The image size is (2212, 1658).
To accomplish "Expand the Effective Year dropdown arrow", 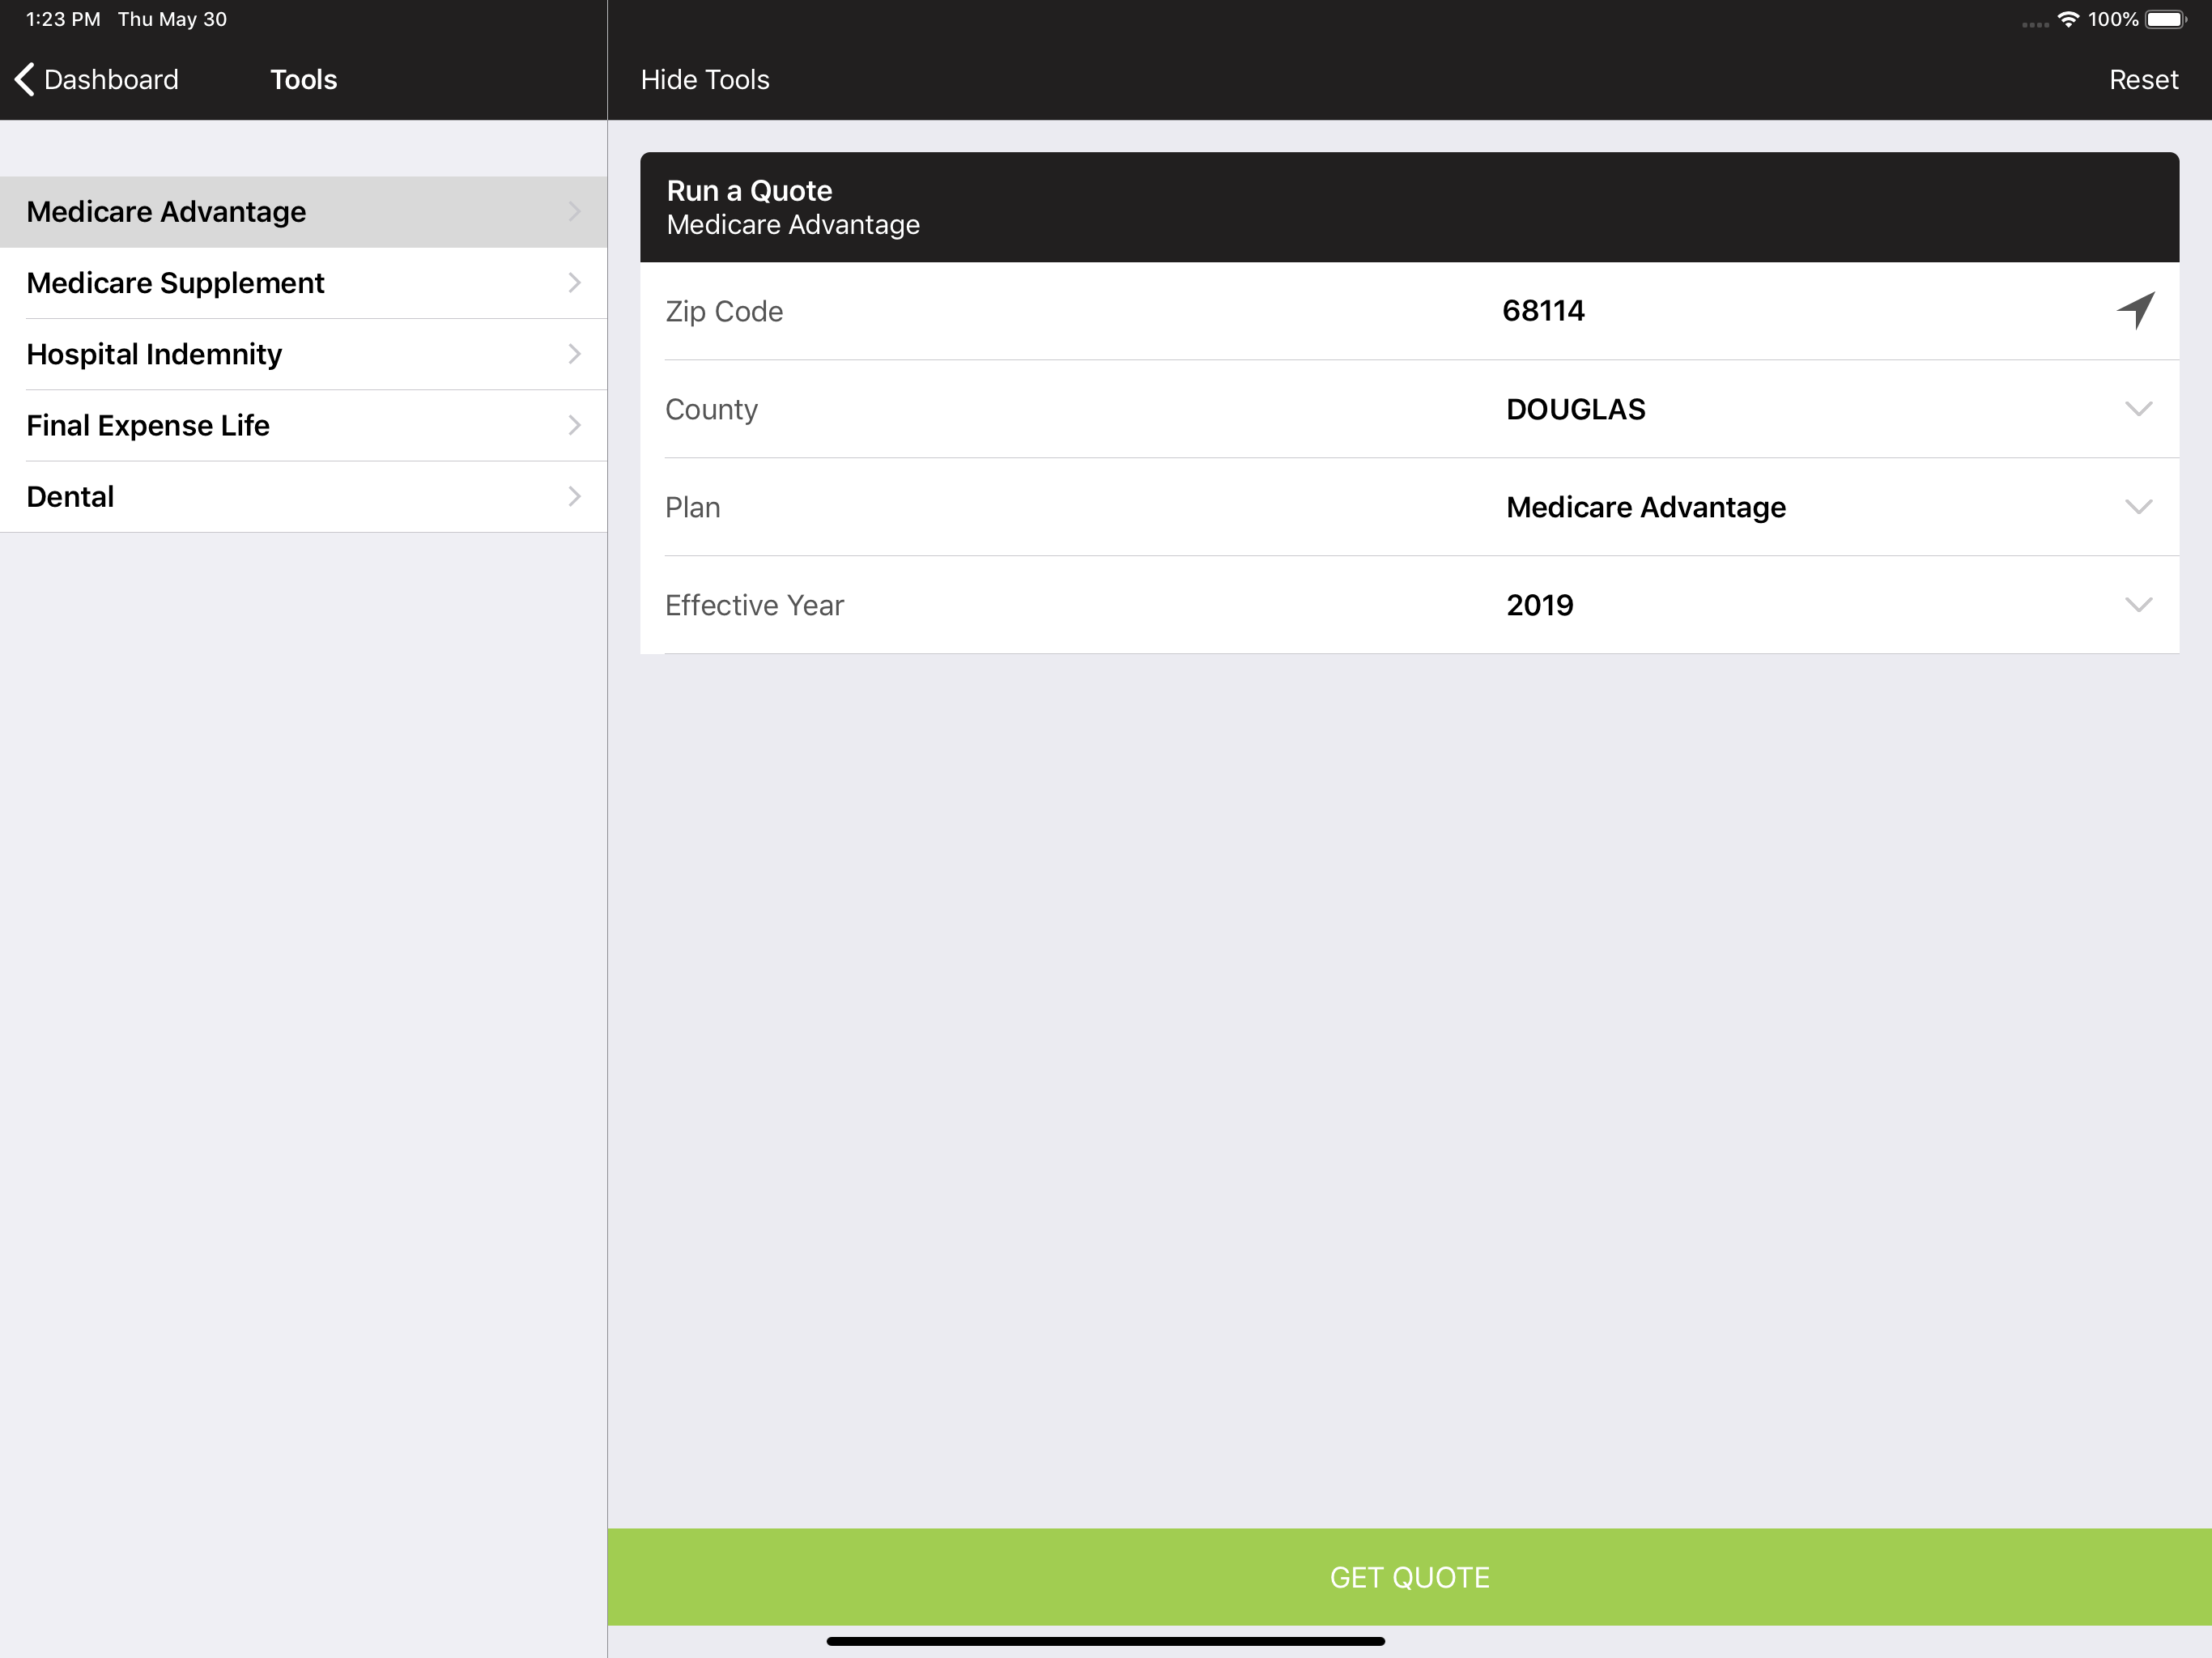I will click(2138, 604).
